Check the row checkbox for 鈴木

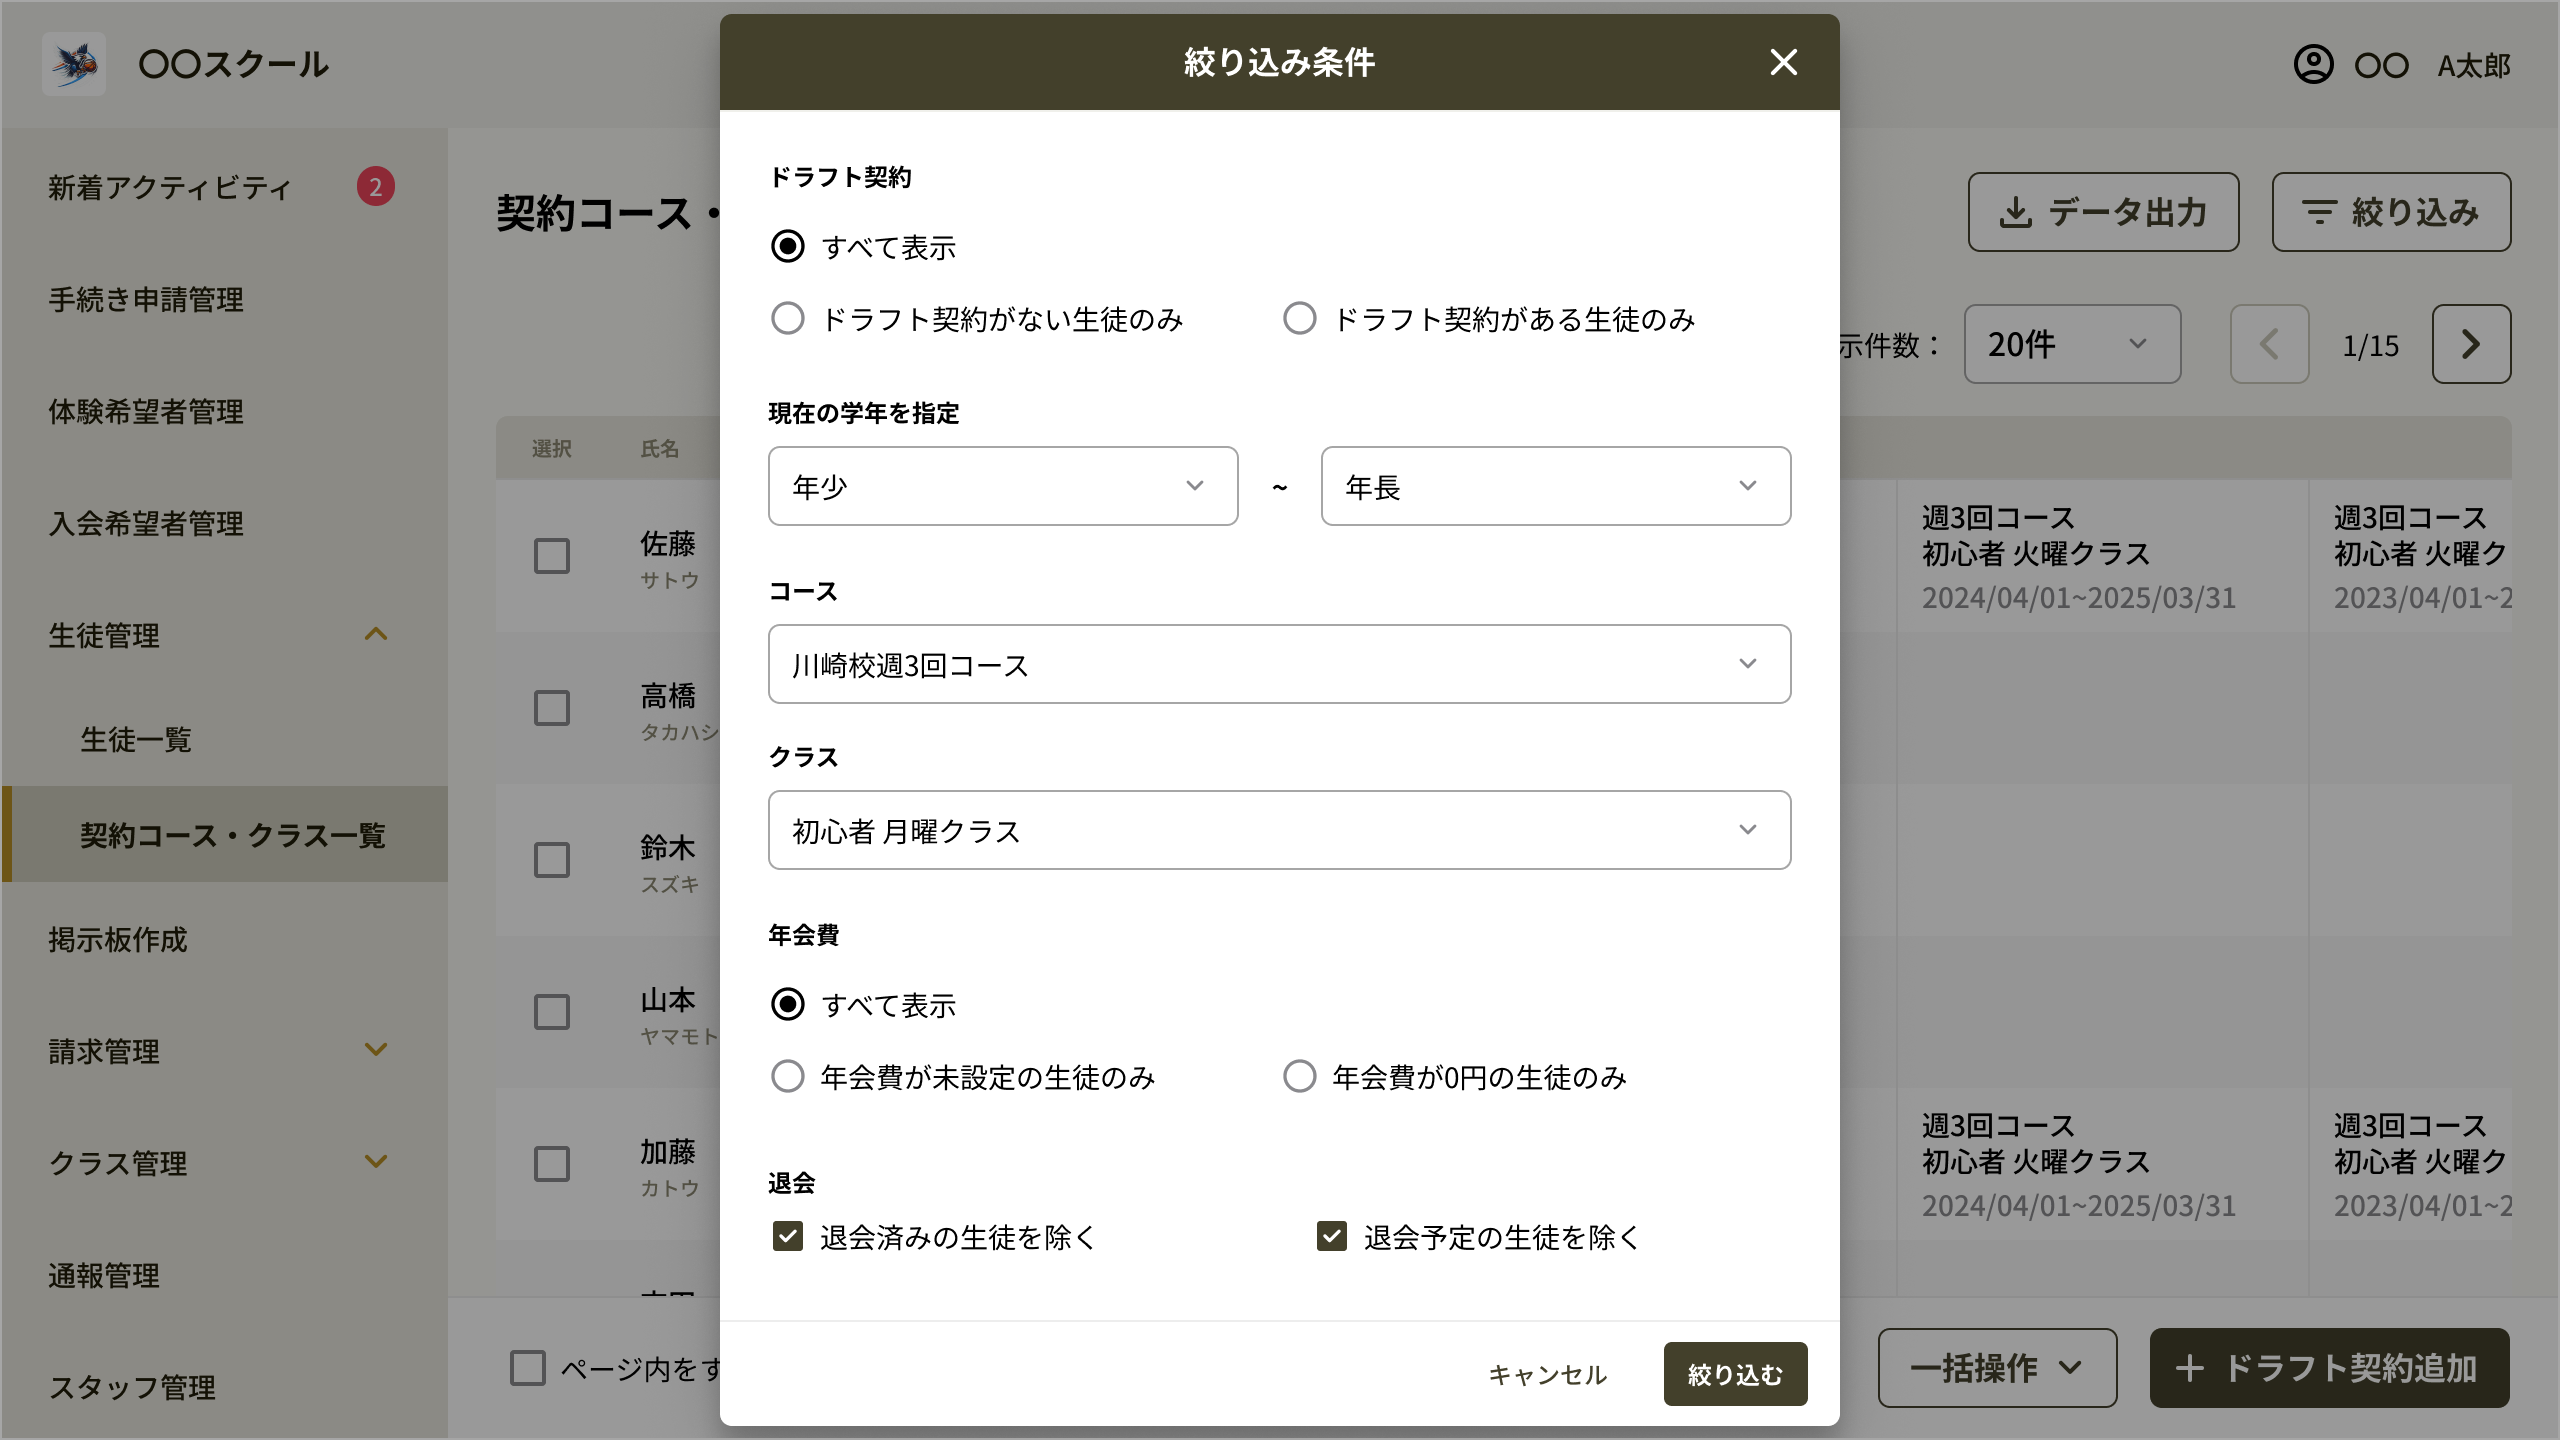click(x=552, y=860)
